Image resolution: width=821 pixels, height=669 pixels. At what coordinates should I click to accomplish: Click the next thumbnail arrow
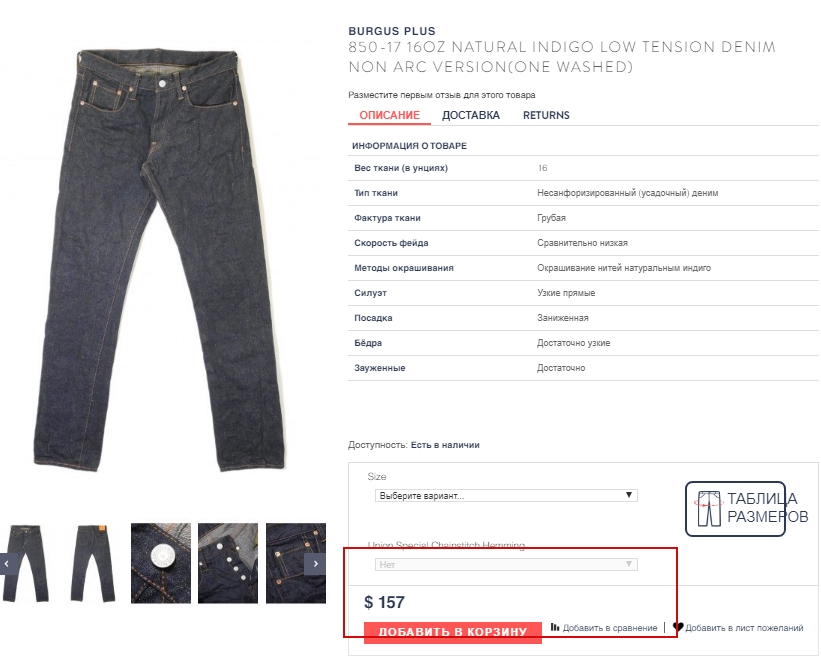click(315, 564)
